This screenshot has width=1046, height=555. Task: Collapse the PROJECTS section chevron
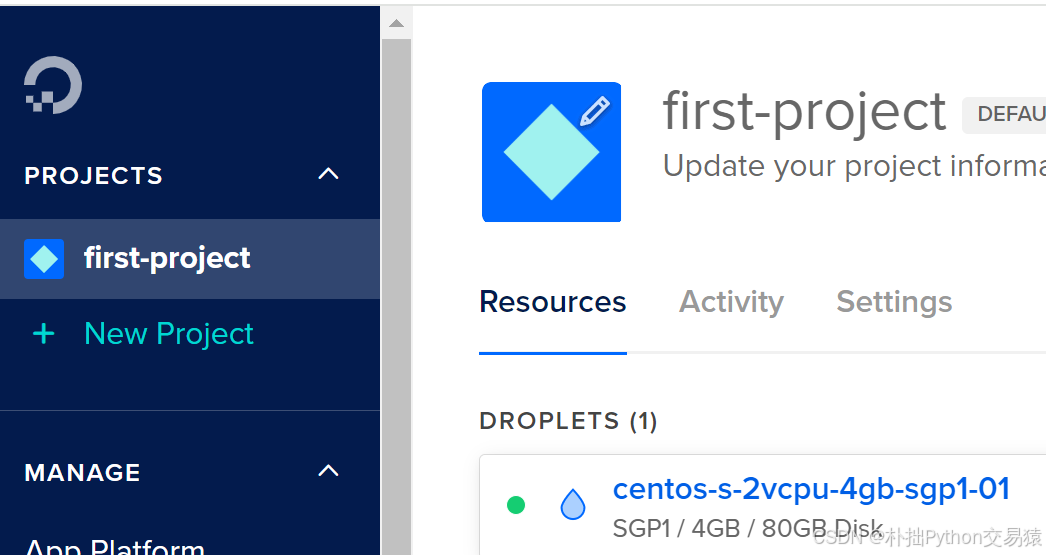click(x=328, y=175)
